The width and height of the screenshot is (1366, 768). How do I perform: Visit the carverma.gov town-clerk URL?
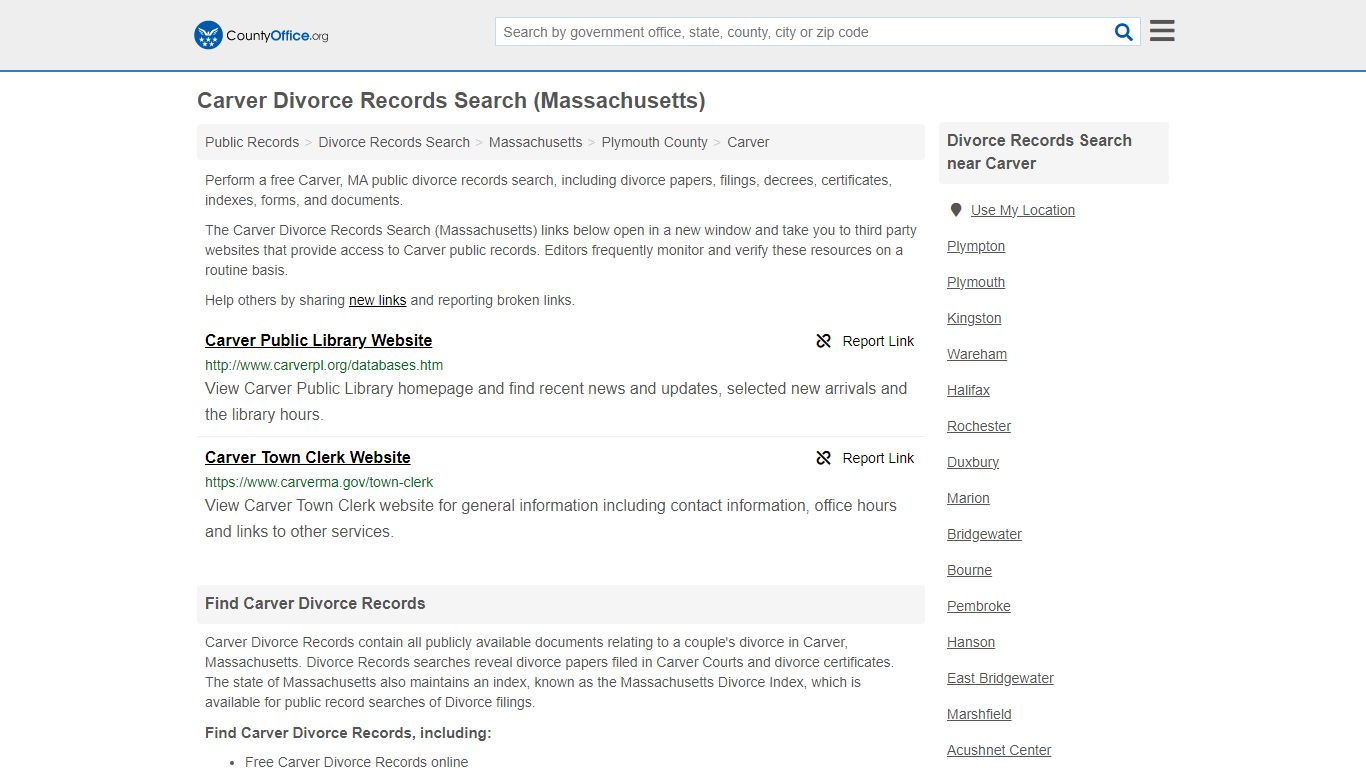(x=319, y=482)
